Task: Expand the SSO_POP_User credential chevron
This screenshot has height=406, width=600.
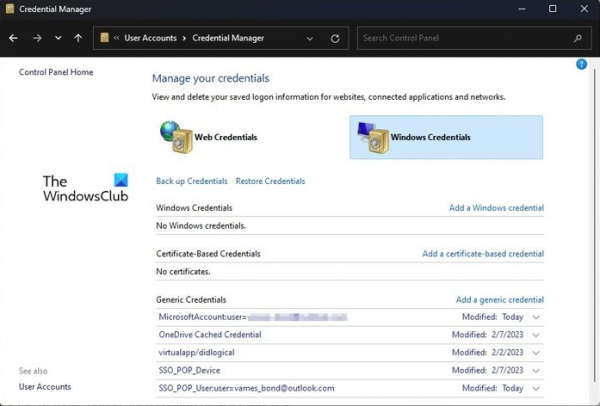Action: pyautogui.click(x=536, y=388)
